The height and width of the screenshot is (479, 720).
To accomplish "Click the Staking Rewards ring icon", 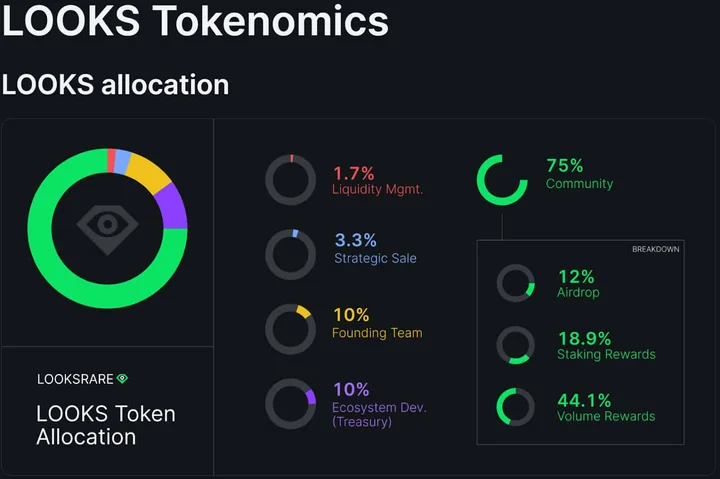I will [x=516, y=345].
